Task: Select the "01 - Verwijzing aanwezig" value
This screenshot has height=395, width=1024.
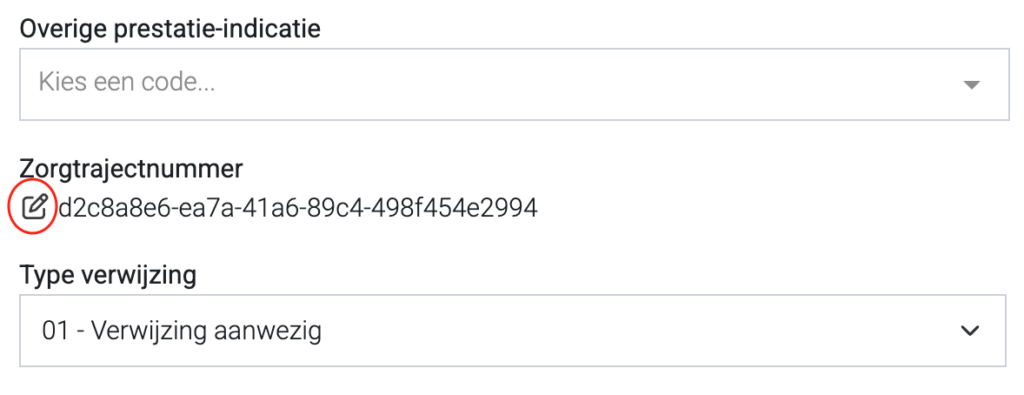Action: tap(182, 331)
